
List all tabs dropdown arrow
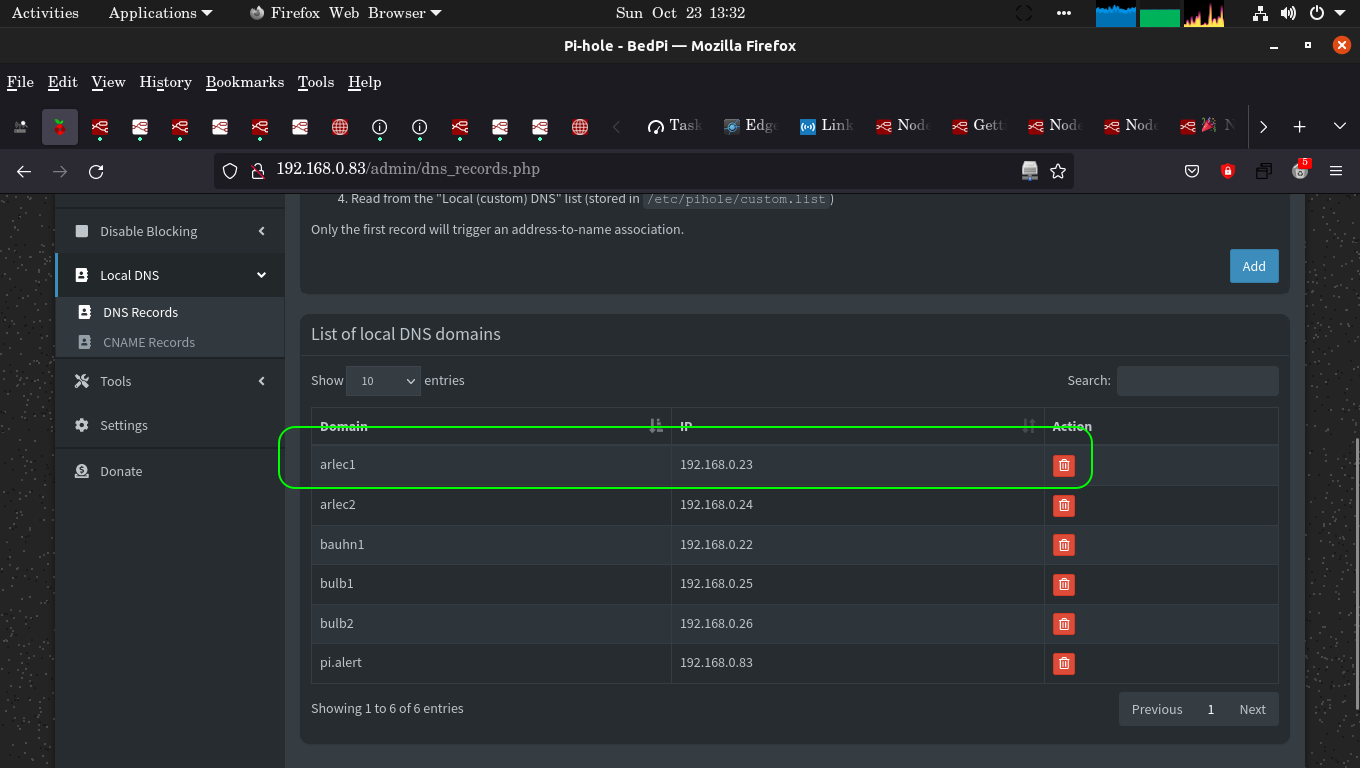coord(1339,126)
